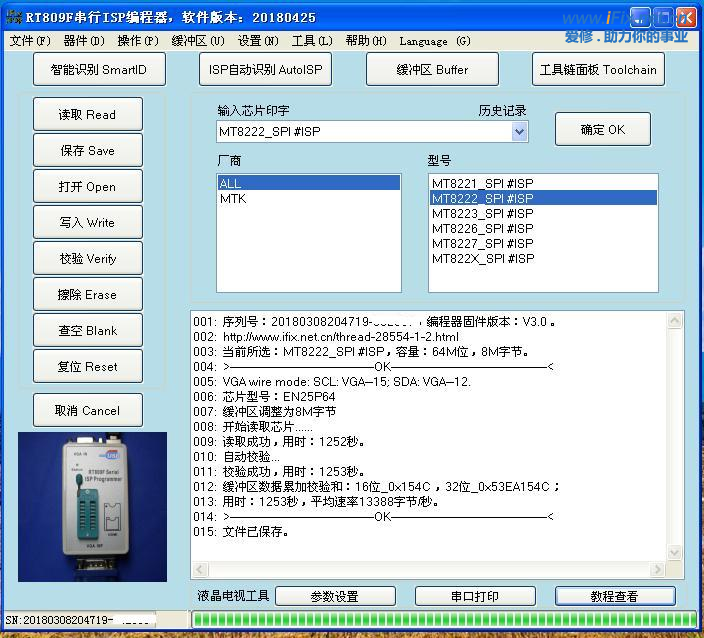Viewport: 704px width, 638px height.
Task: Open the 文件(F) menu
Action: 30,41
